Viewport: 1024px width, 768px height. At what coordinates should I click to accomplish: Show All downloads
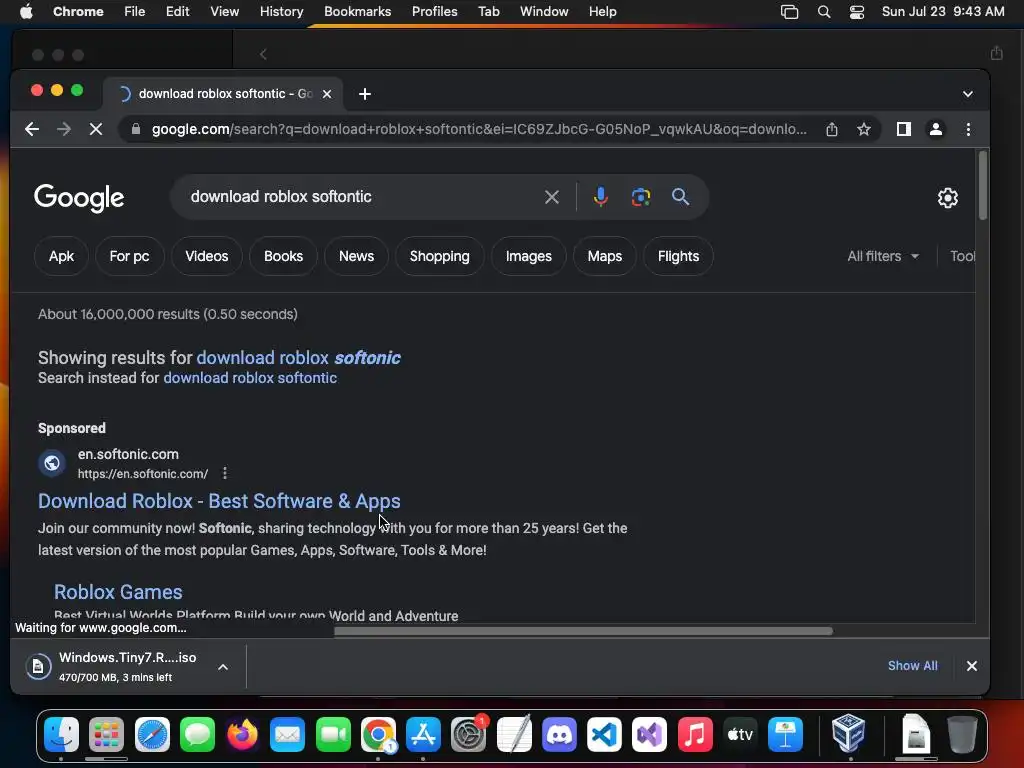(x=912, y=665)
